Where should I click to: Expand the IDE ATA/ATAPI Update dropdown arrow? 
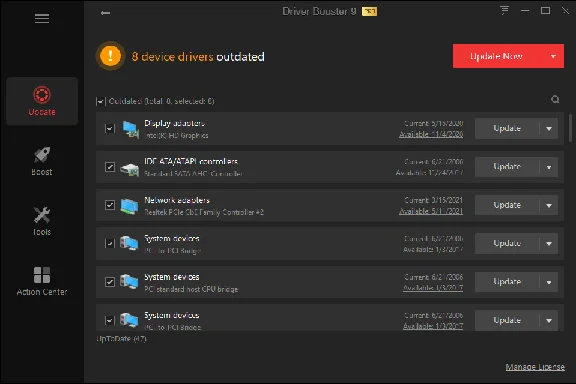point(549,167)
